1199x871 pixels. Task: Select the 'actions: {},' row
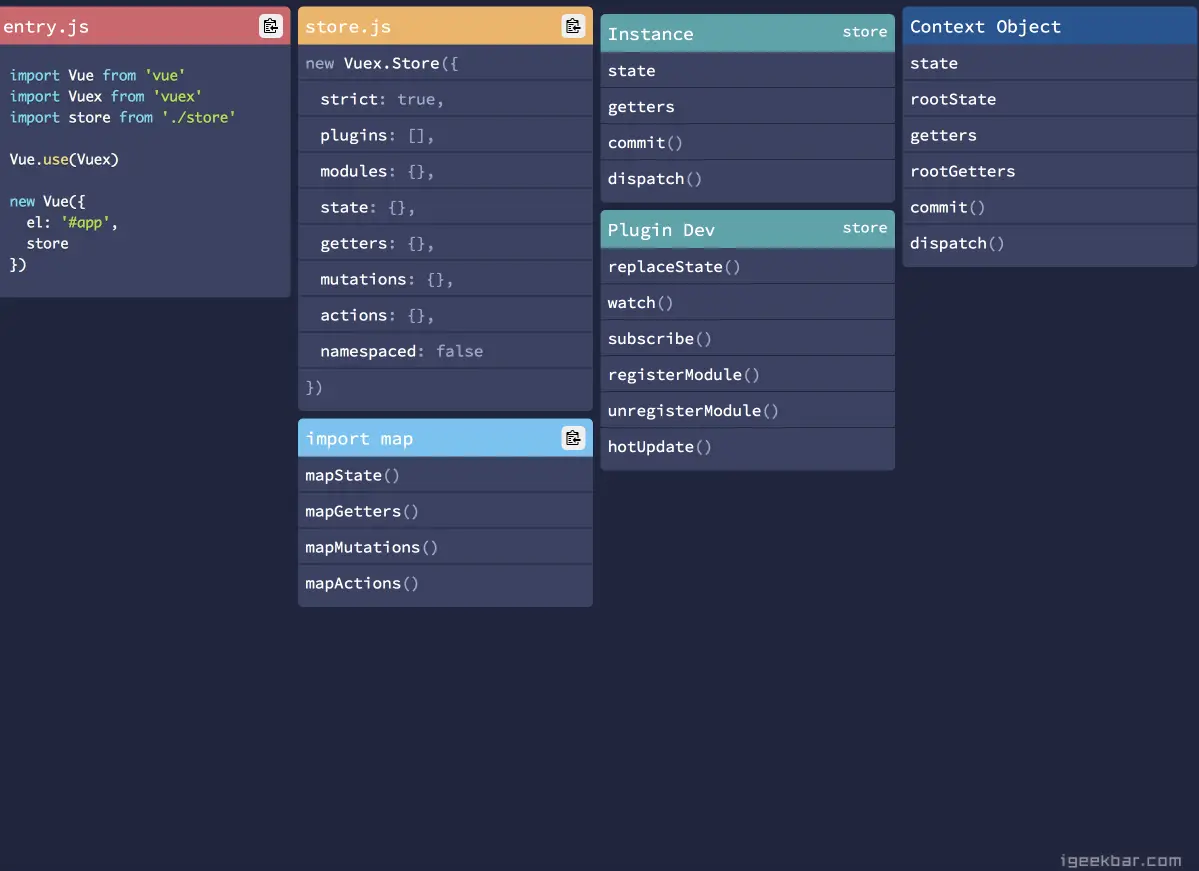pos(445,314)
